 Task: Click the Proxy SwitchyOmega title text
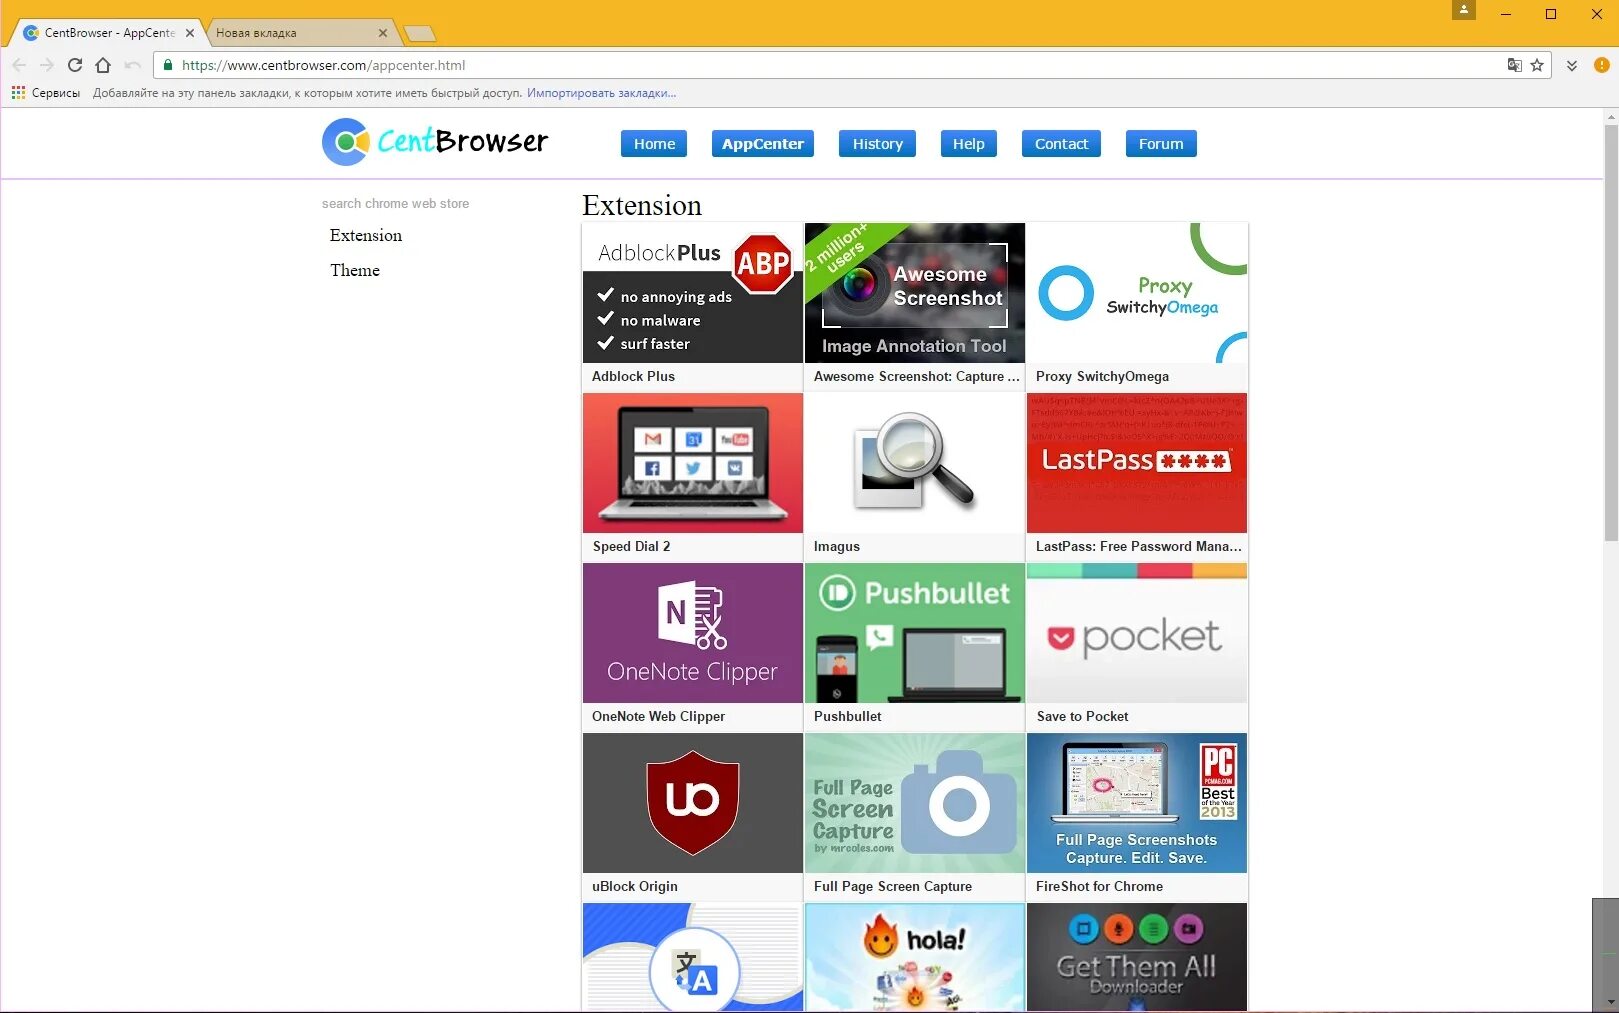pos(1102,376)
